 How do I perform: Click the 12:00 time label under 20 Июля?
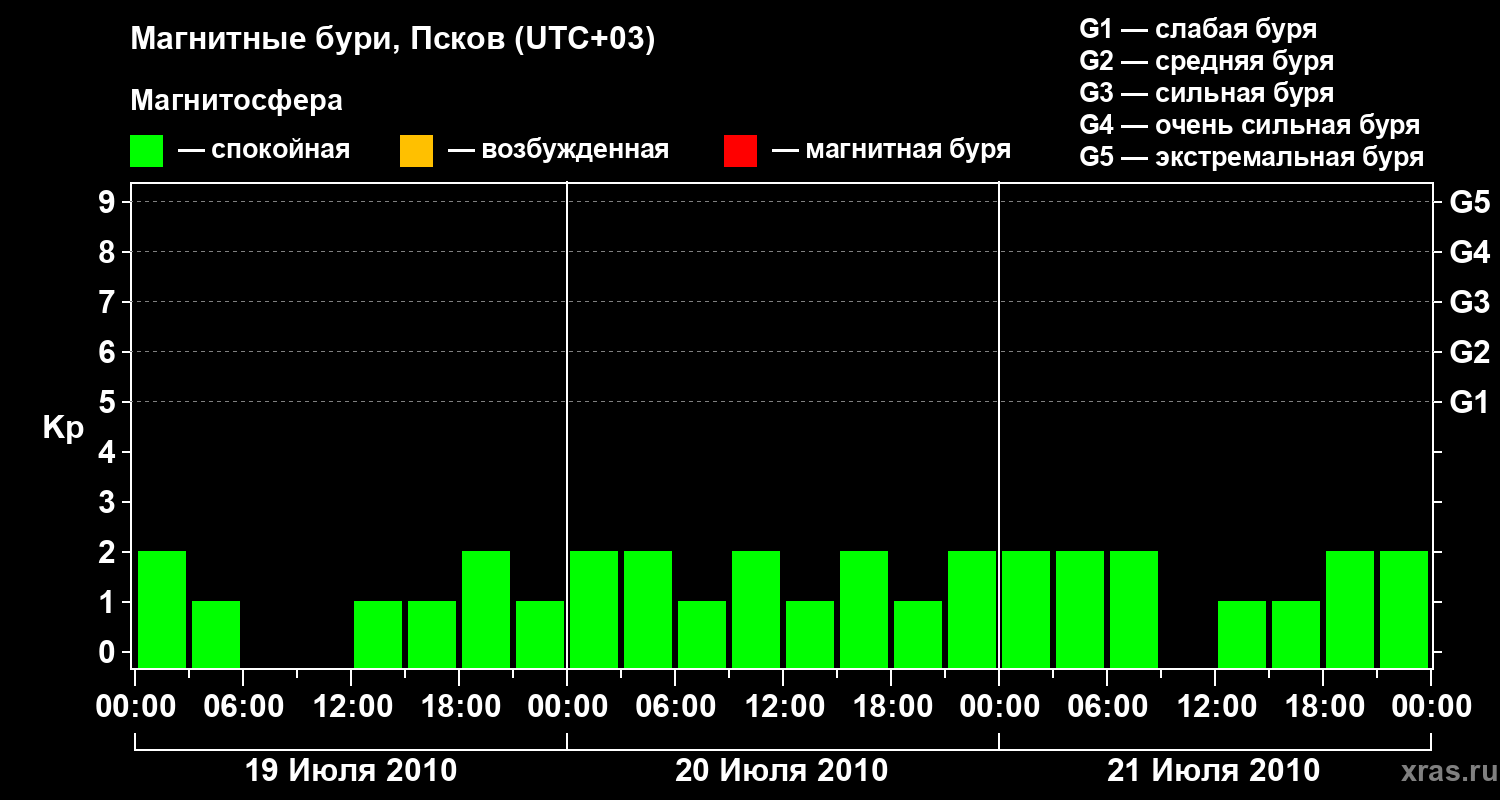click(x=783, y=707)
